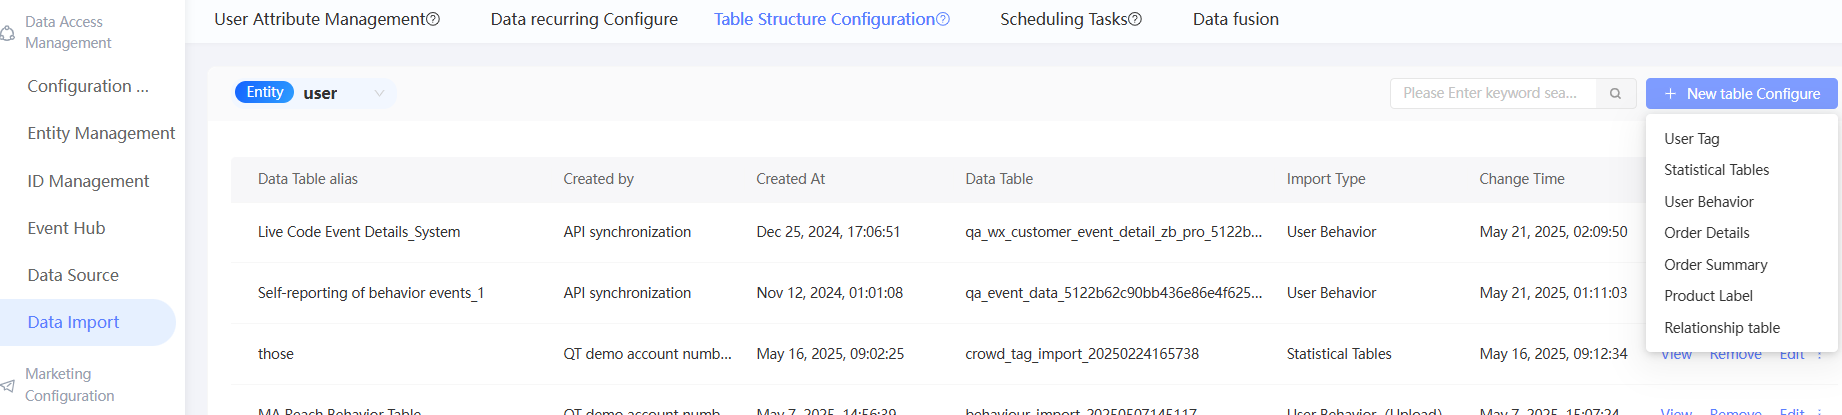Viewport: 1842px width, 415px height.
Task: Switch to Data recurring Configure tab
Action: click(584, 19)
